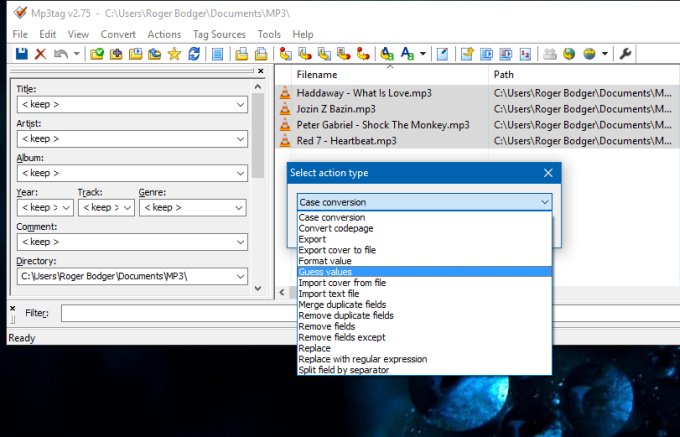
Task: Expand the Genre field dropdown
Action: pyautogui.click(x=237, y=208)
